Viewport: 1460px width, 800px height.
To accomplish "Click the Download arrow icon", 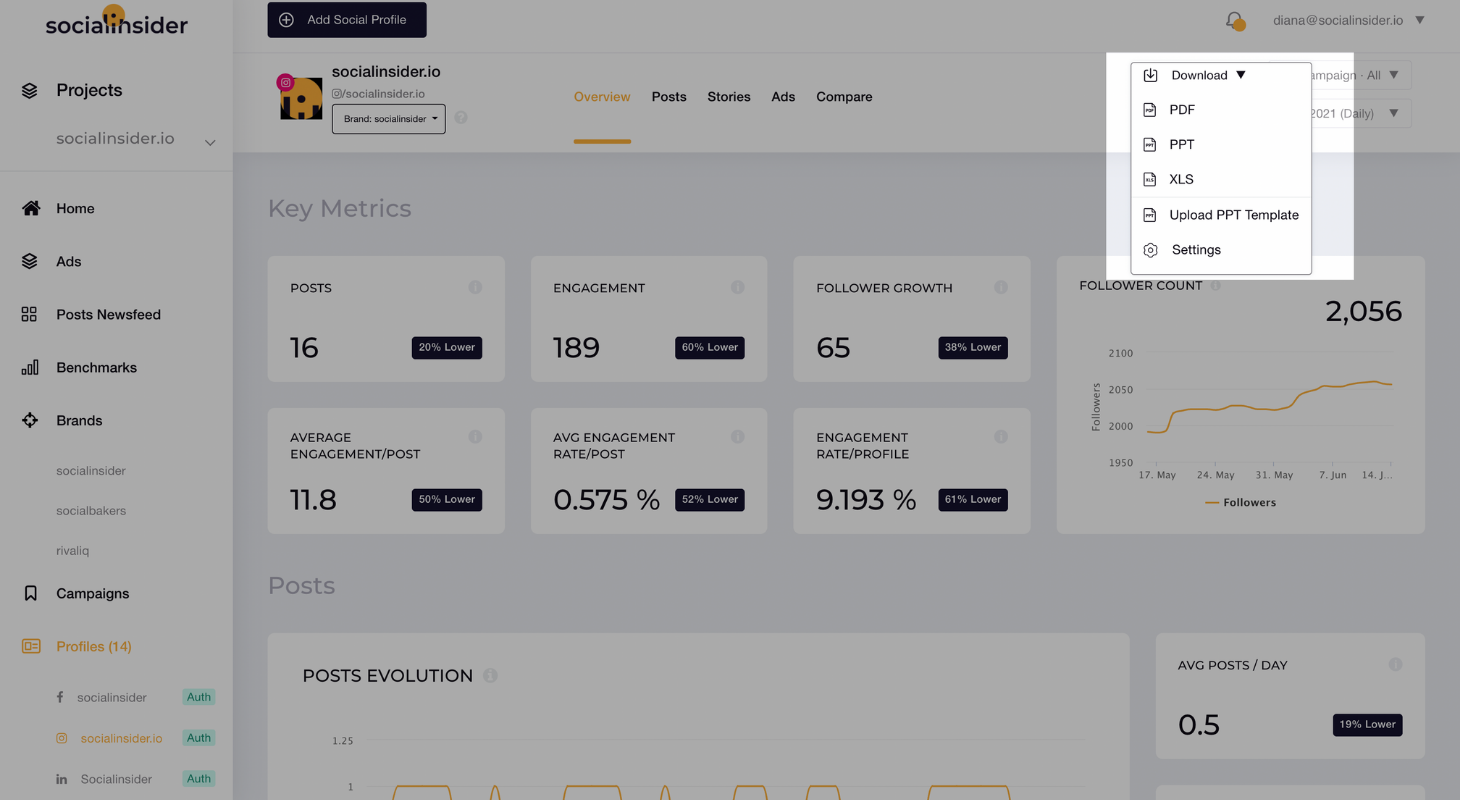I will pyautogui.click(x=1150, y=75).
